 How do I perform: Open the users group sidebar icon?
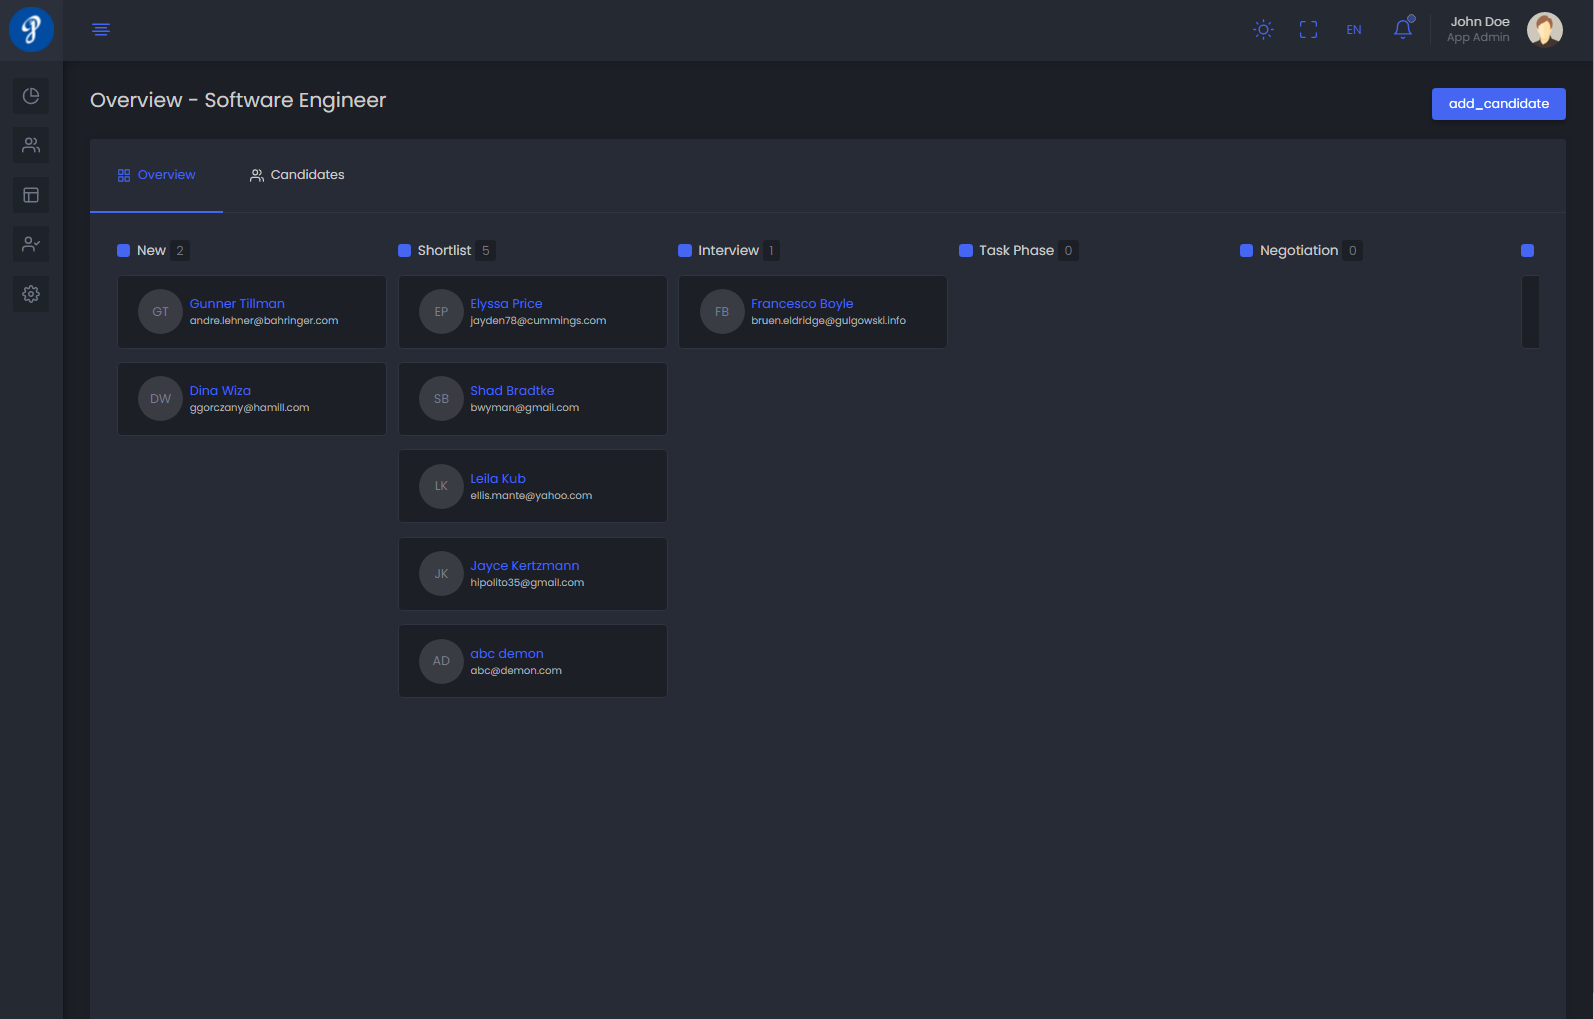click(x=31, y=145)
